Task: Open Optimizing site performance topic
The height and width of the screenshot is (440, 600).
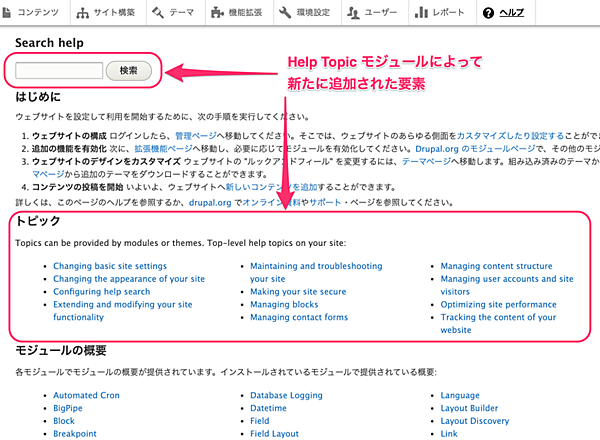Action: (498, 305)
